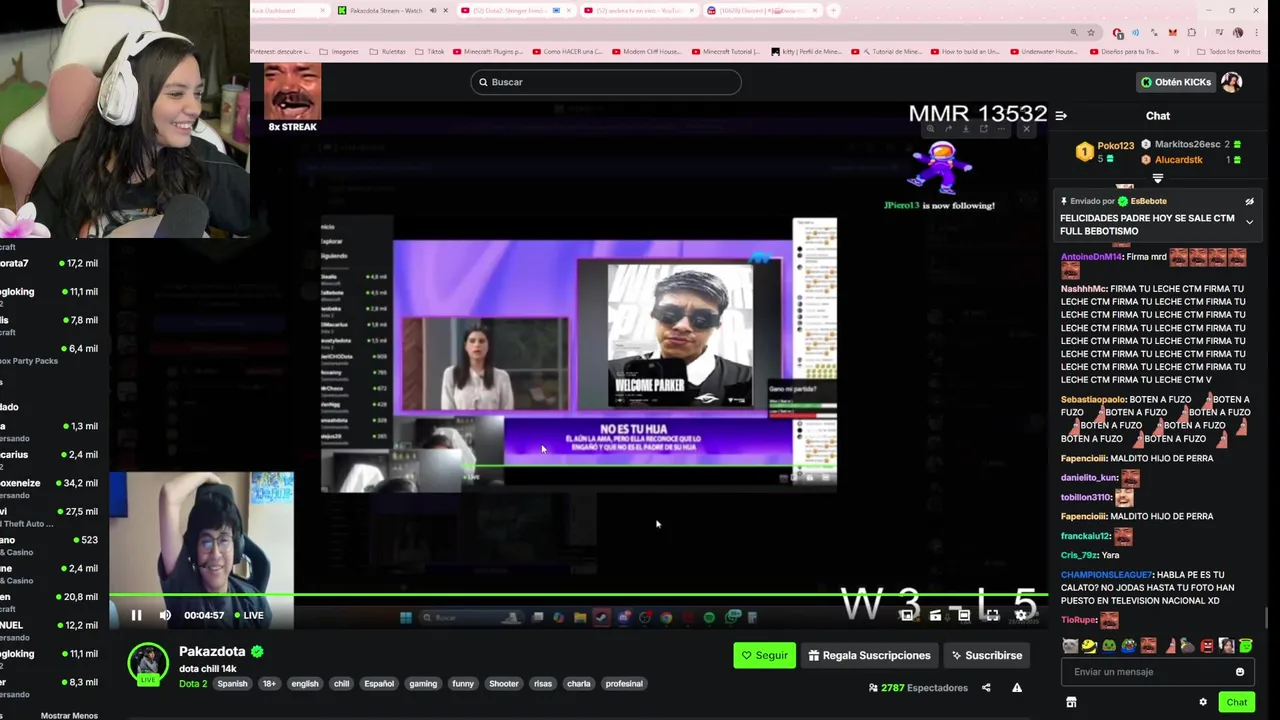Expand the pinned message chevron

pyautogui.click(x=1249, y=221)
